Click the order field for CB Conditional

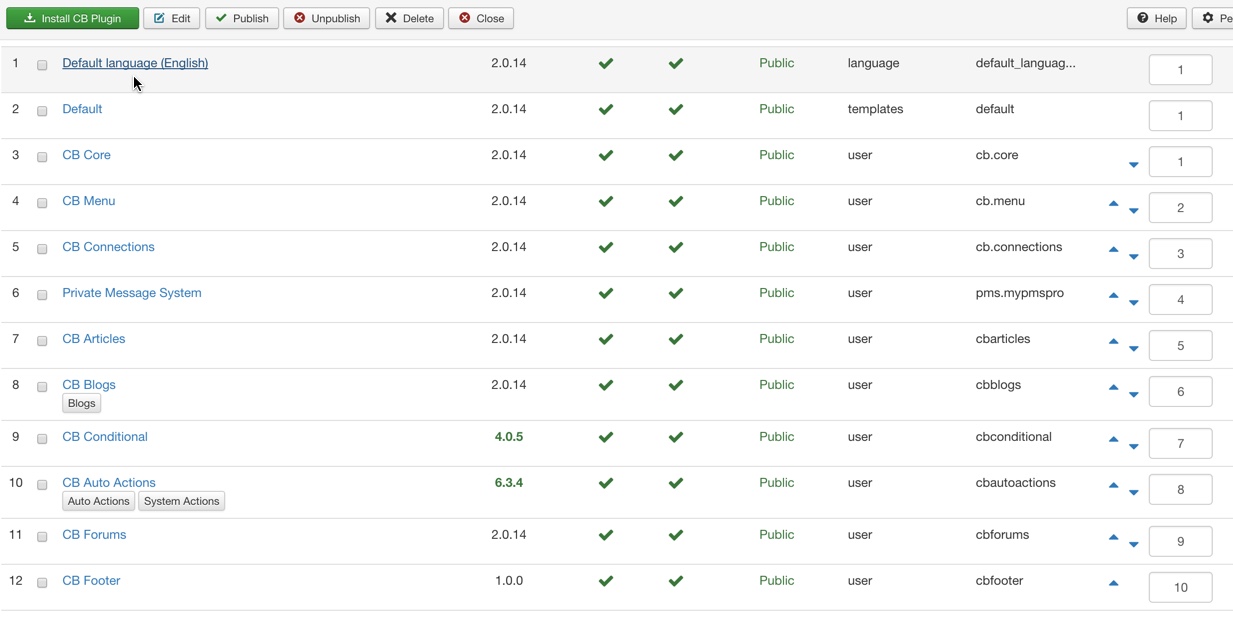pyautogui.click(x=1180, y=443)
